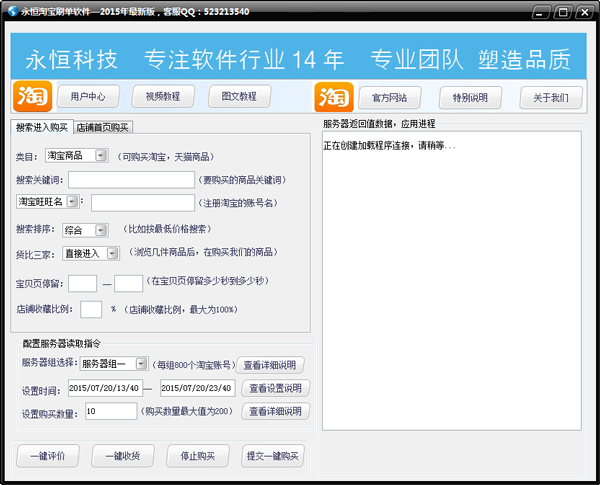Open 特别说明 special notes
The image size is (600, 485).
click(470, 97)
